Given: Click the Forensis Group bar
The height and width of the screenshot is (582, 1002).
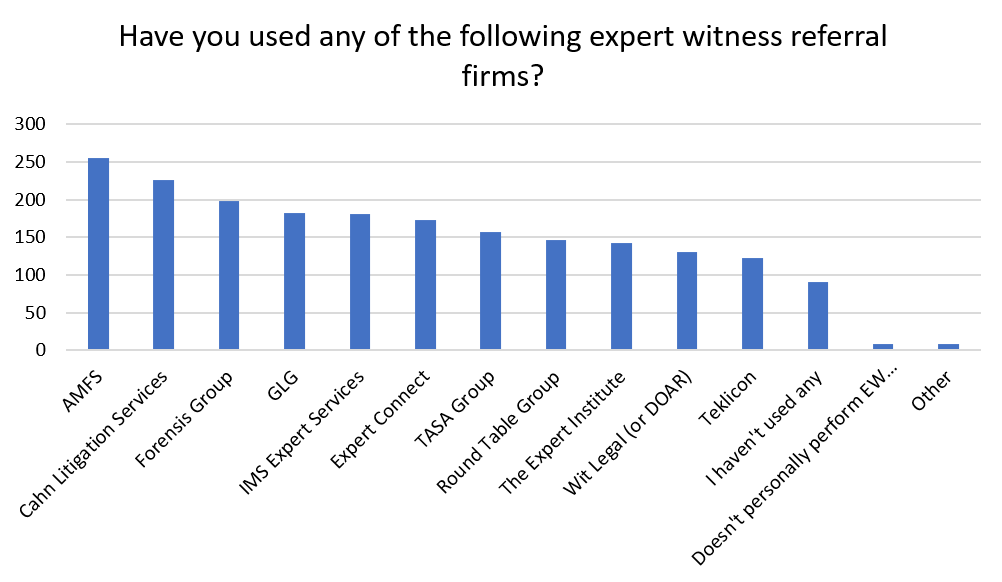Looking at the screenshot, I should (x=229, y=275).
